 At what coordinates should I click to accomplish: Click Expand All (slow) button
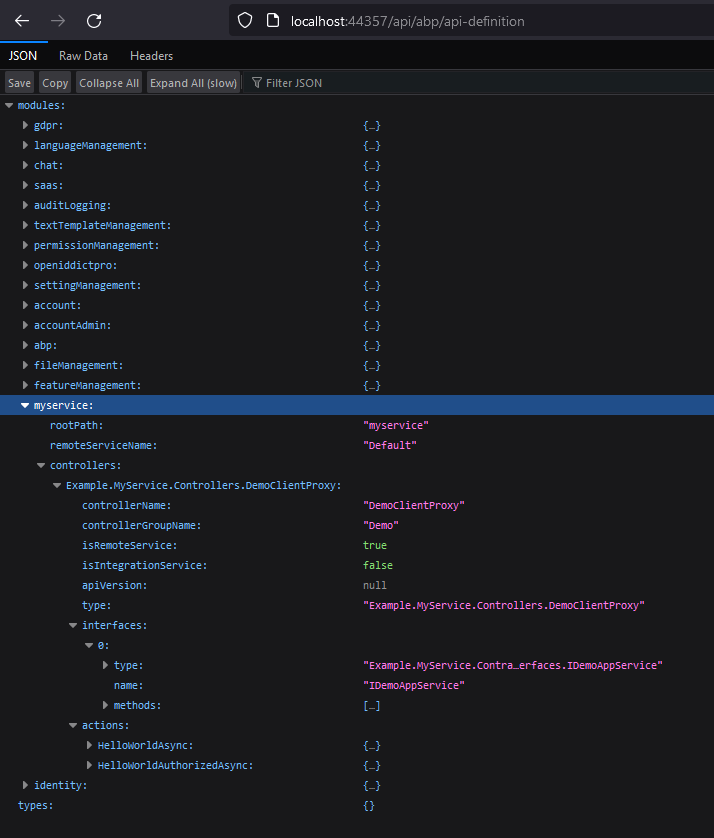click(x=193, y=83)
